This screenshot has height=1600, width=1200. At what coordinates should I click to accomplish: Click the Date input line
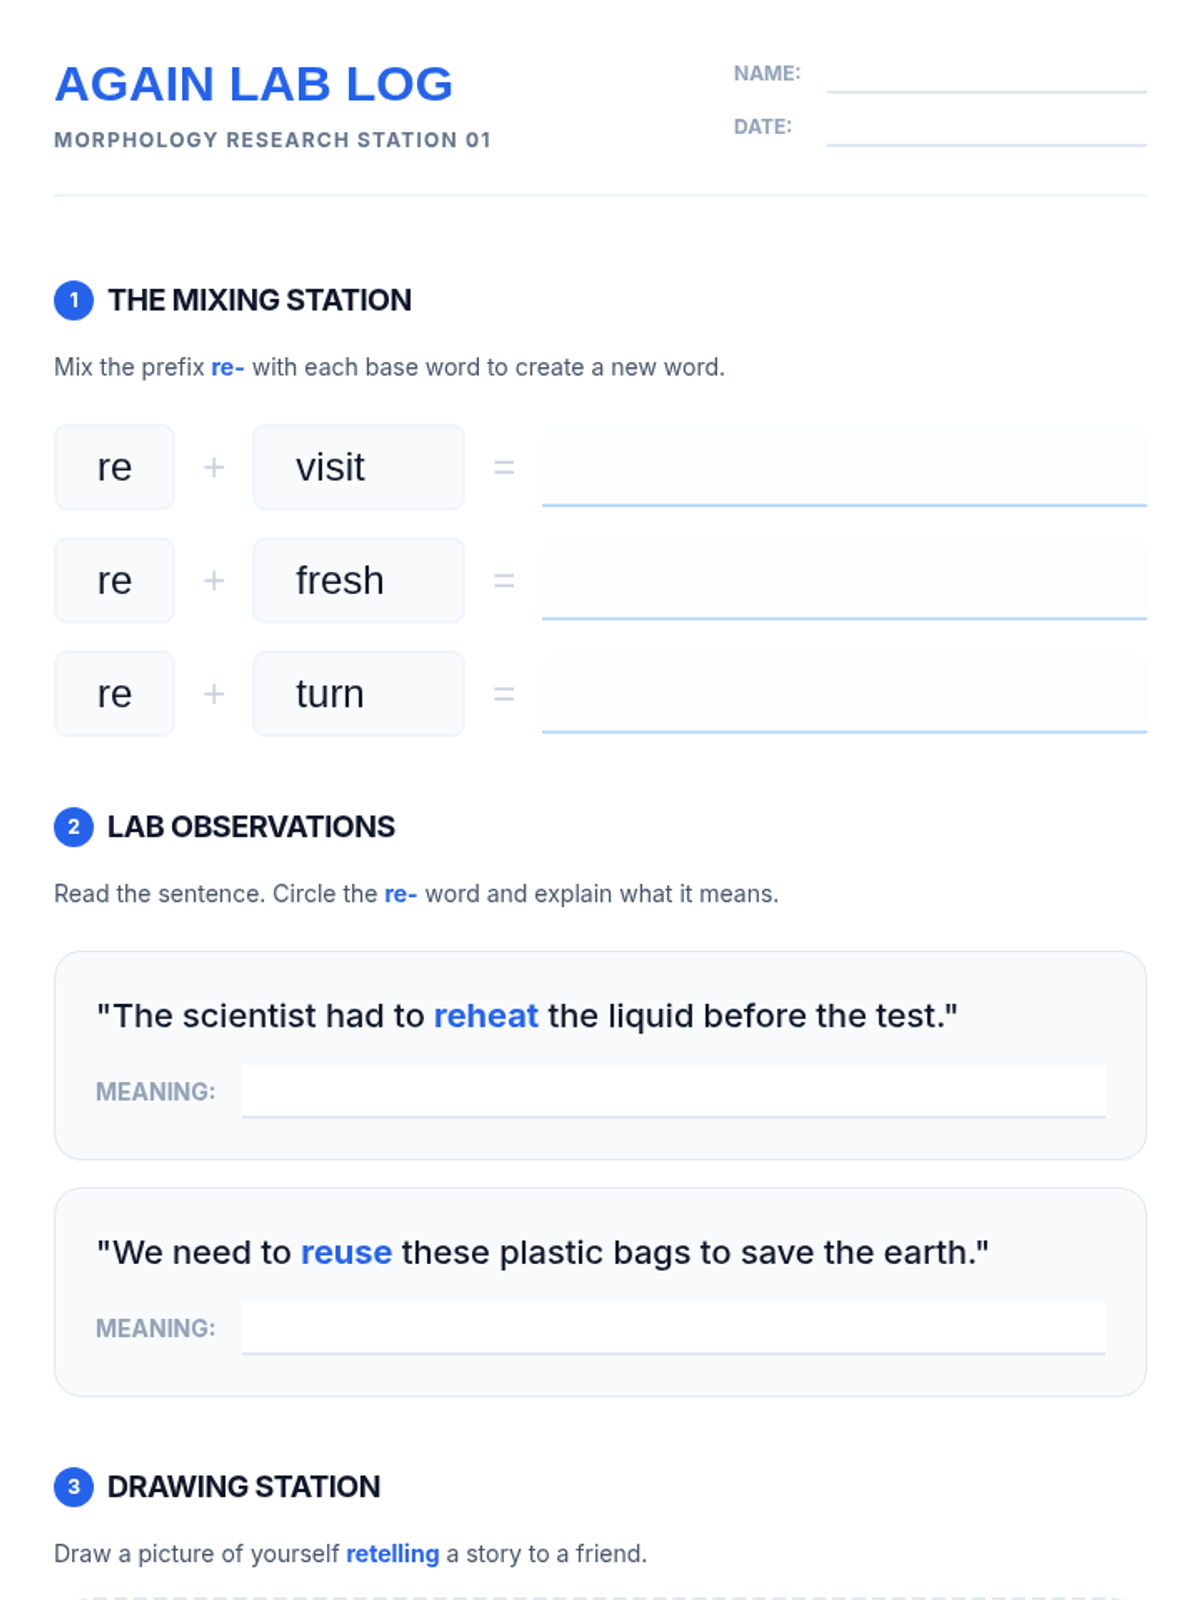(986, 128)
